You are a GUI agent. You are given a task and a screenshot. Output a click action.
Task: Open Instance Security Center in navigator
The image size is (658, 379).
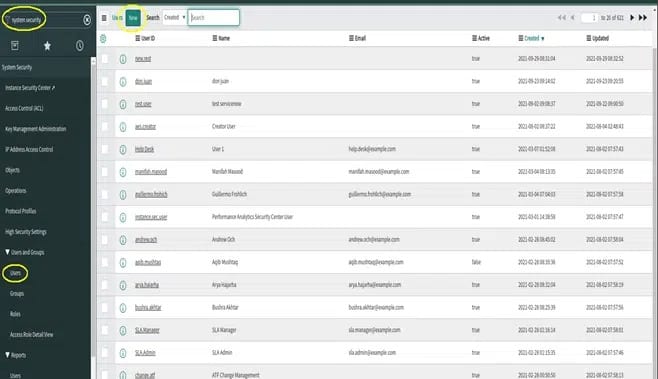30,88
